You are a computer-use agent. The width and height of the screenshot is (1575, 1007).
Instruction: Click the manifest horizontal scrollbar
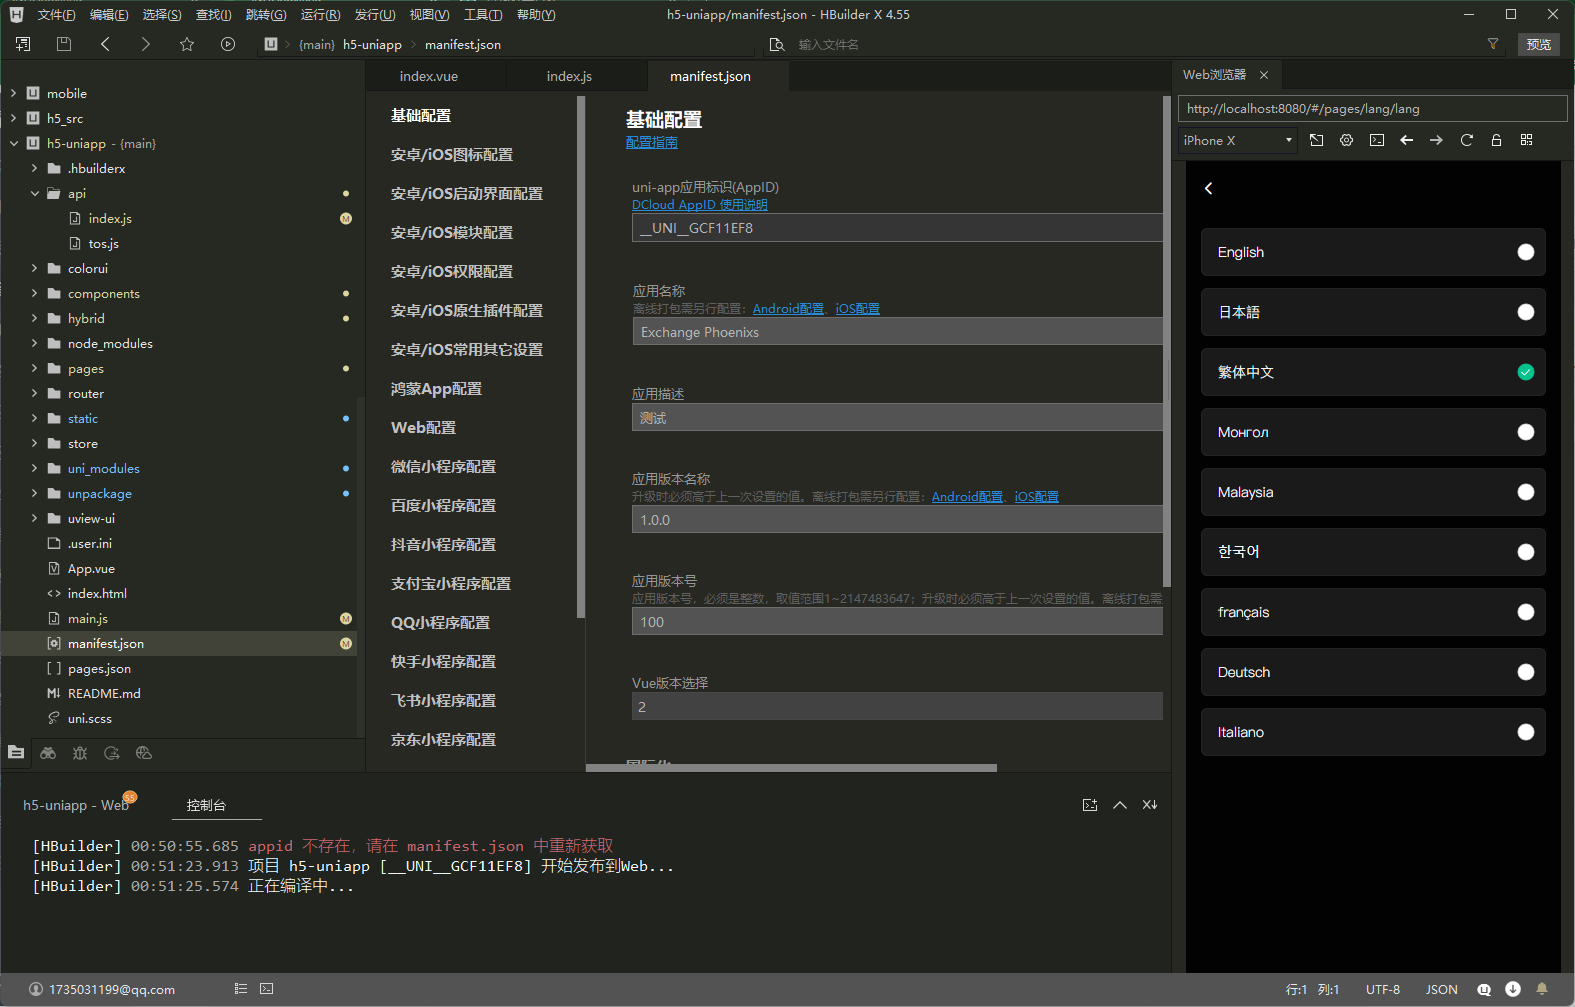tap(791, 768)
